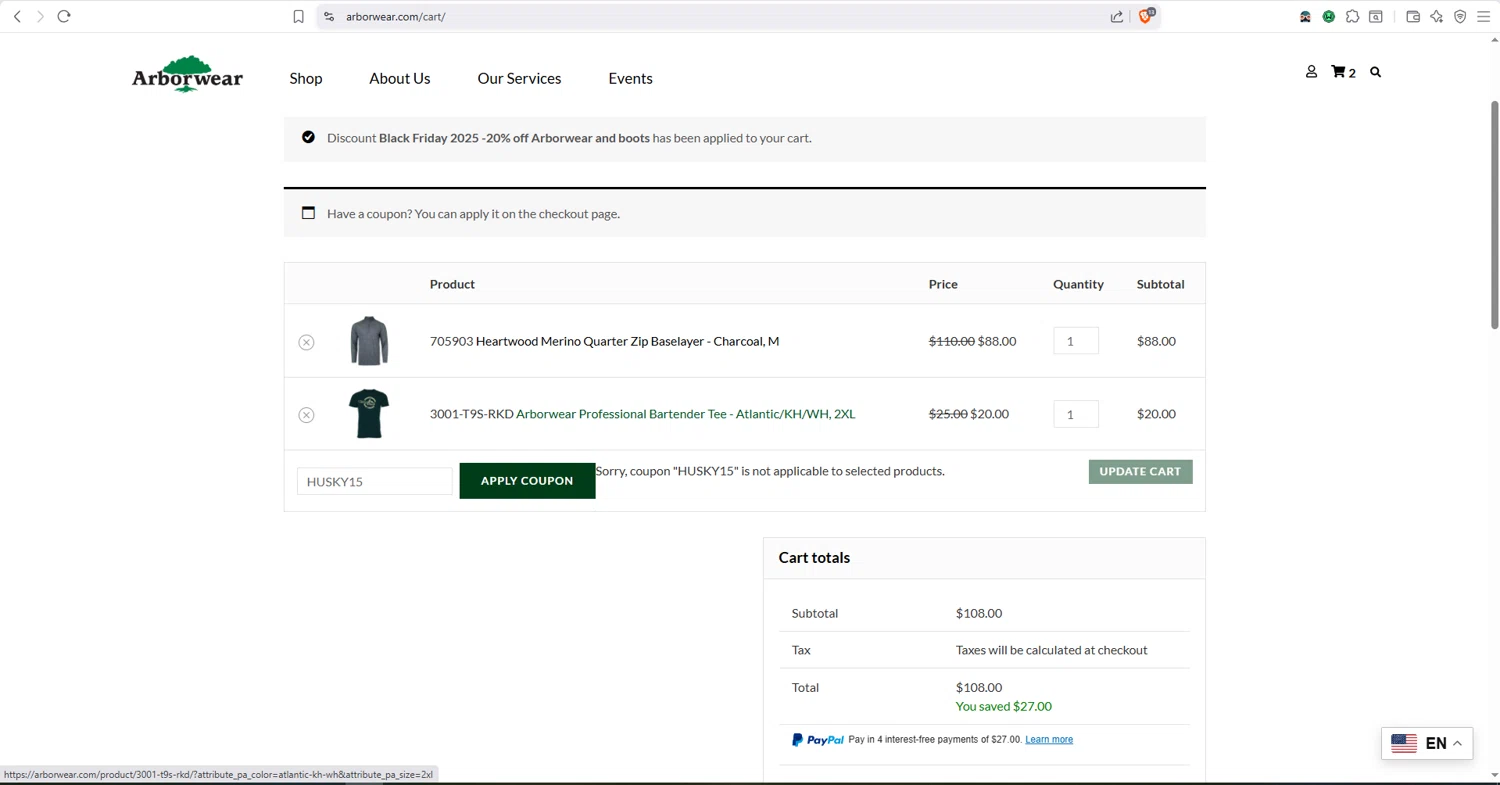Open the masked-face extension icon
Screen dimensions: 1500x785
1306,16
